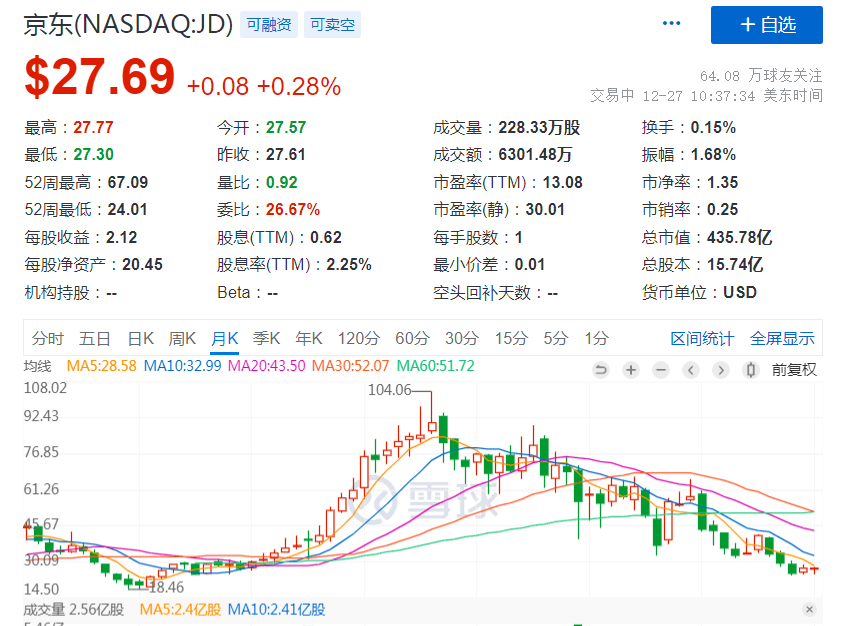
Task: Click the undo/reset chart arrow icon
Action: (601, 370)
